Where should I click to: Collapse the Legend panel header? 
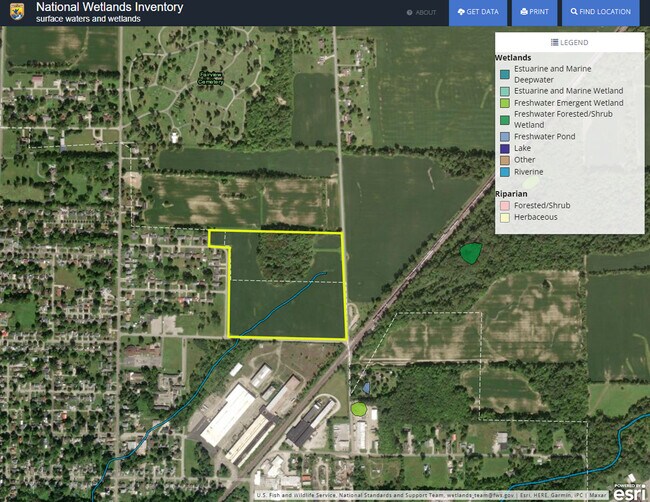(x=570, y=42)
